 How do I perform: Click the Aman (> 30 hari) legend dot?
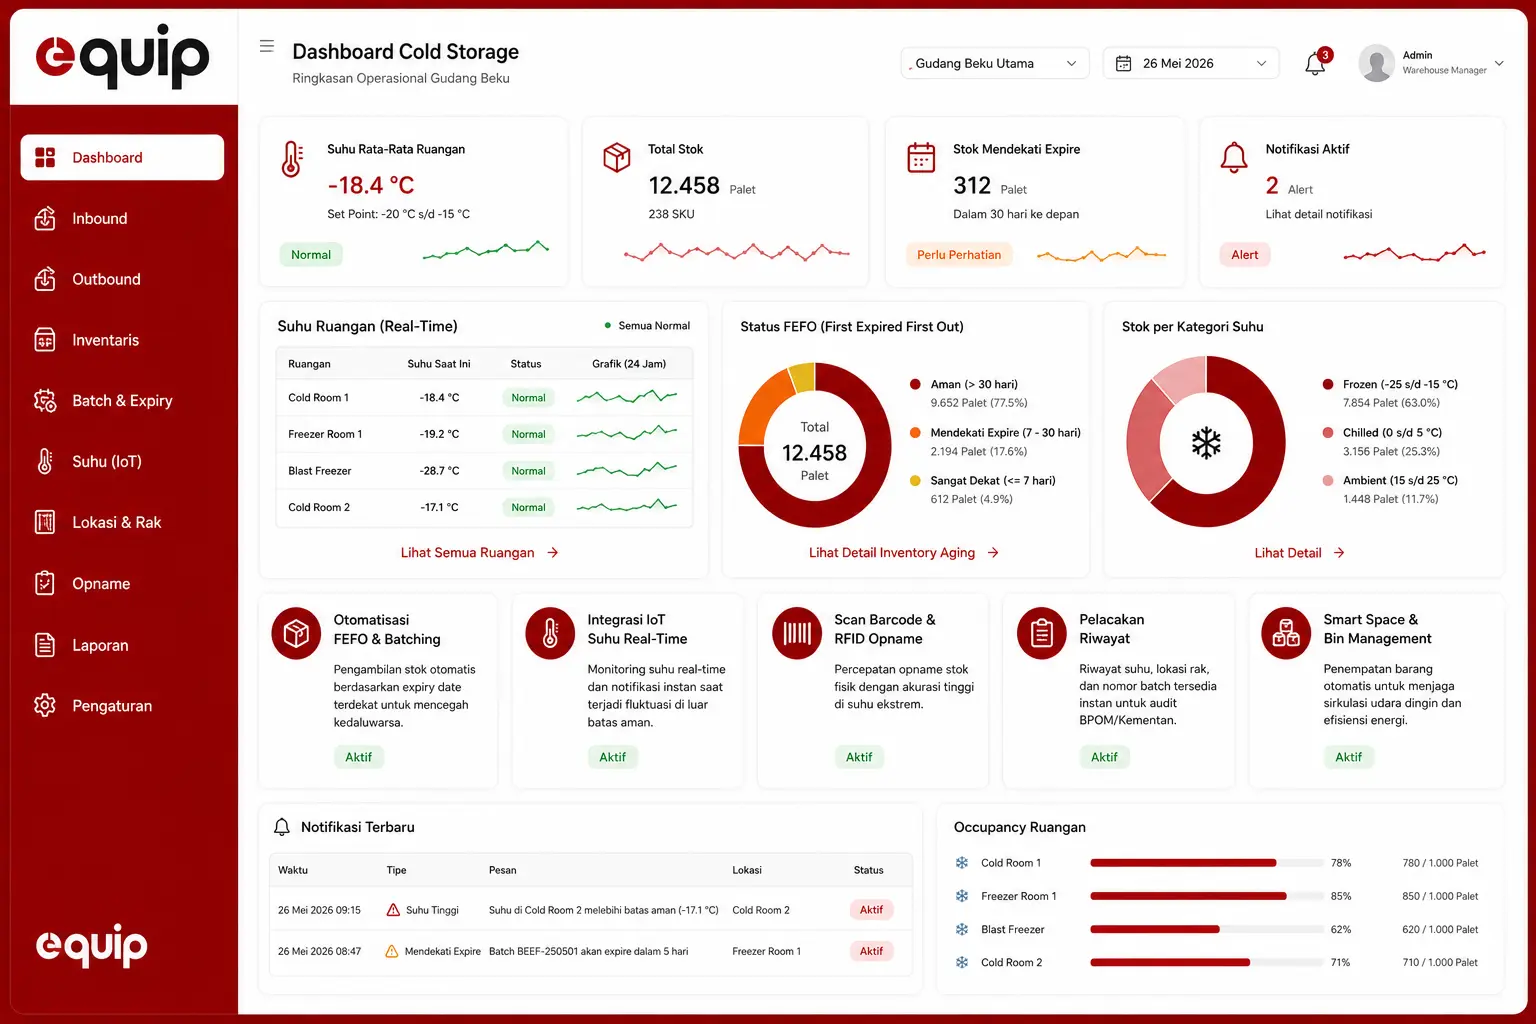pyautogui.click(x=915, y=384)
